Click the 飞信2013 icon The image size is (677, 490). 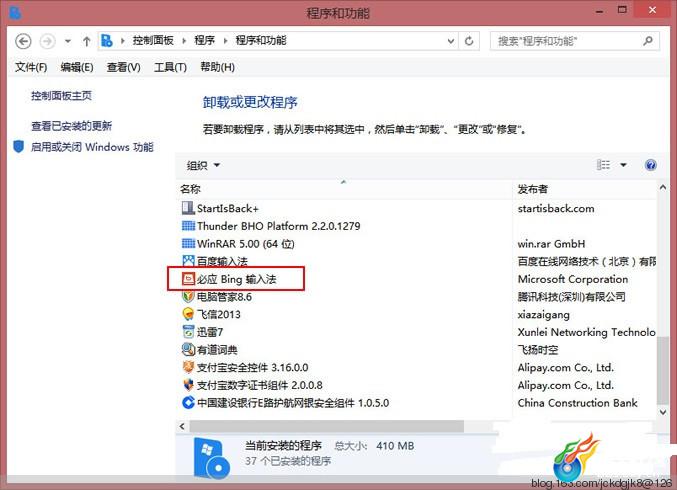(188, 314)
